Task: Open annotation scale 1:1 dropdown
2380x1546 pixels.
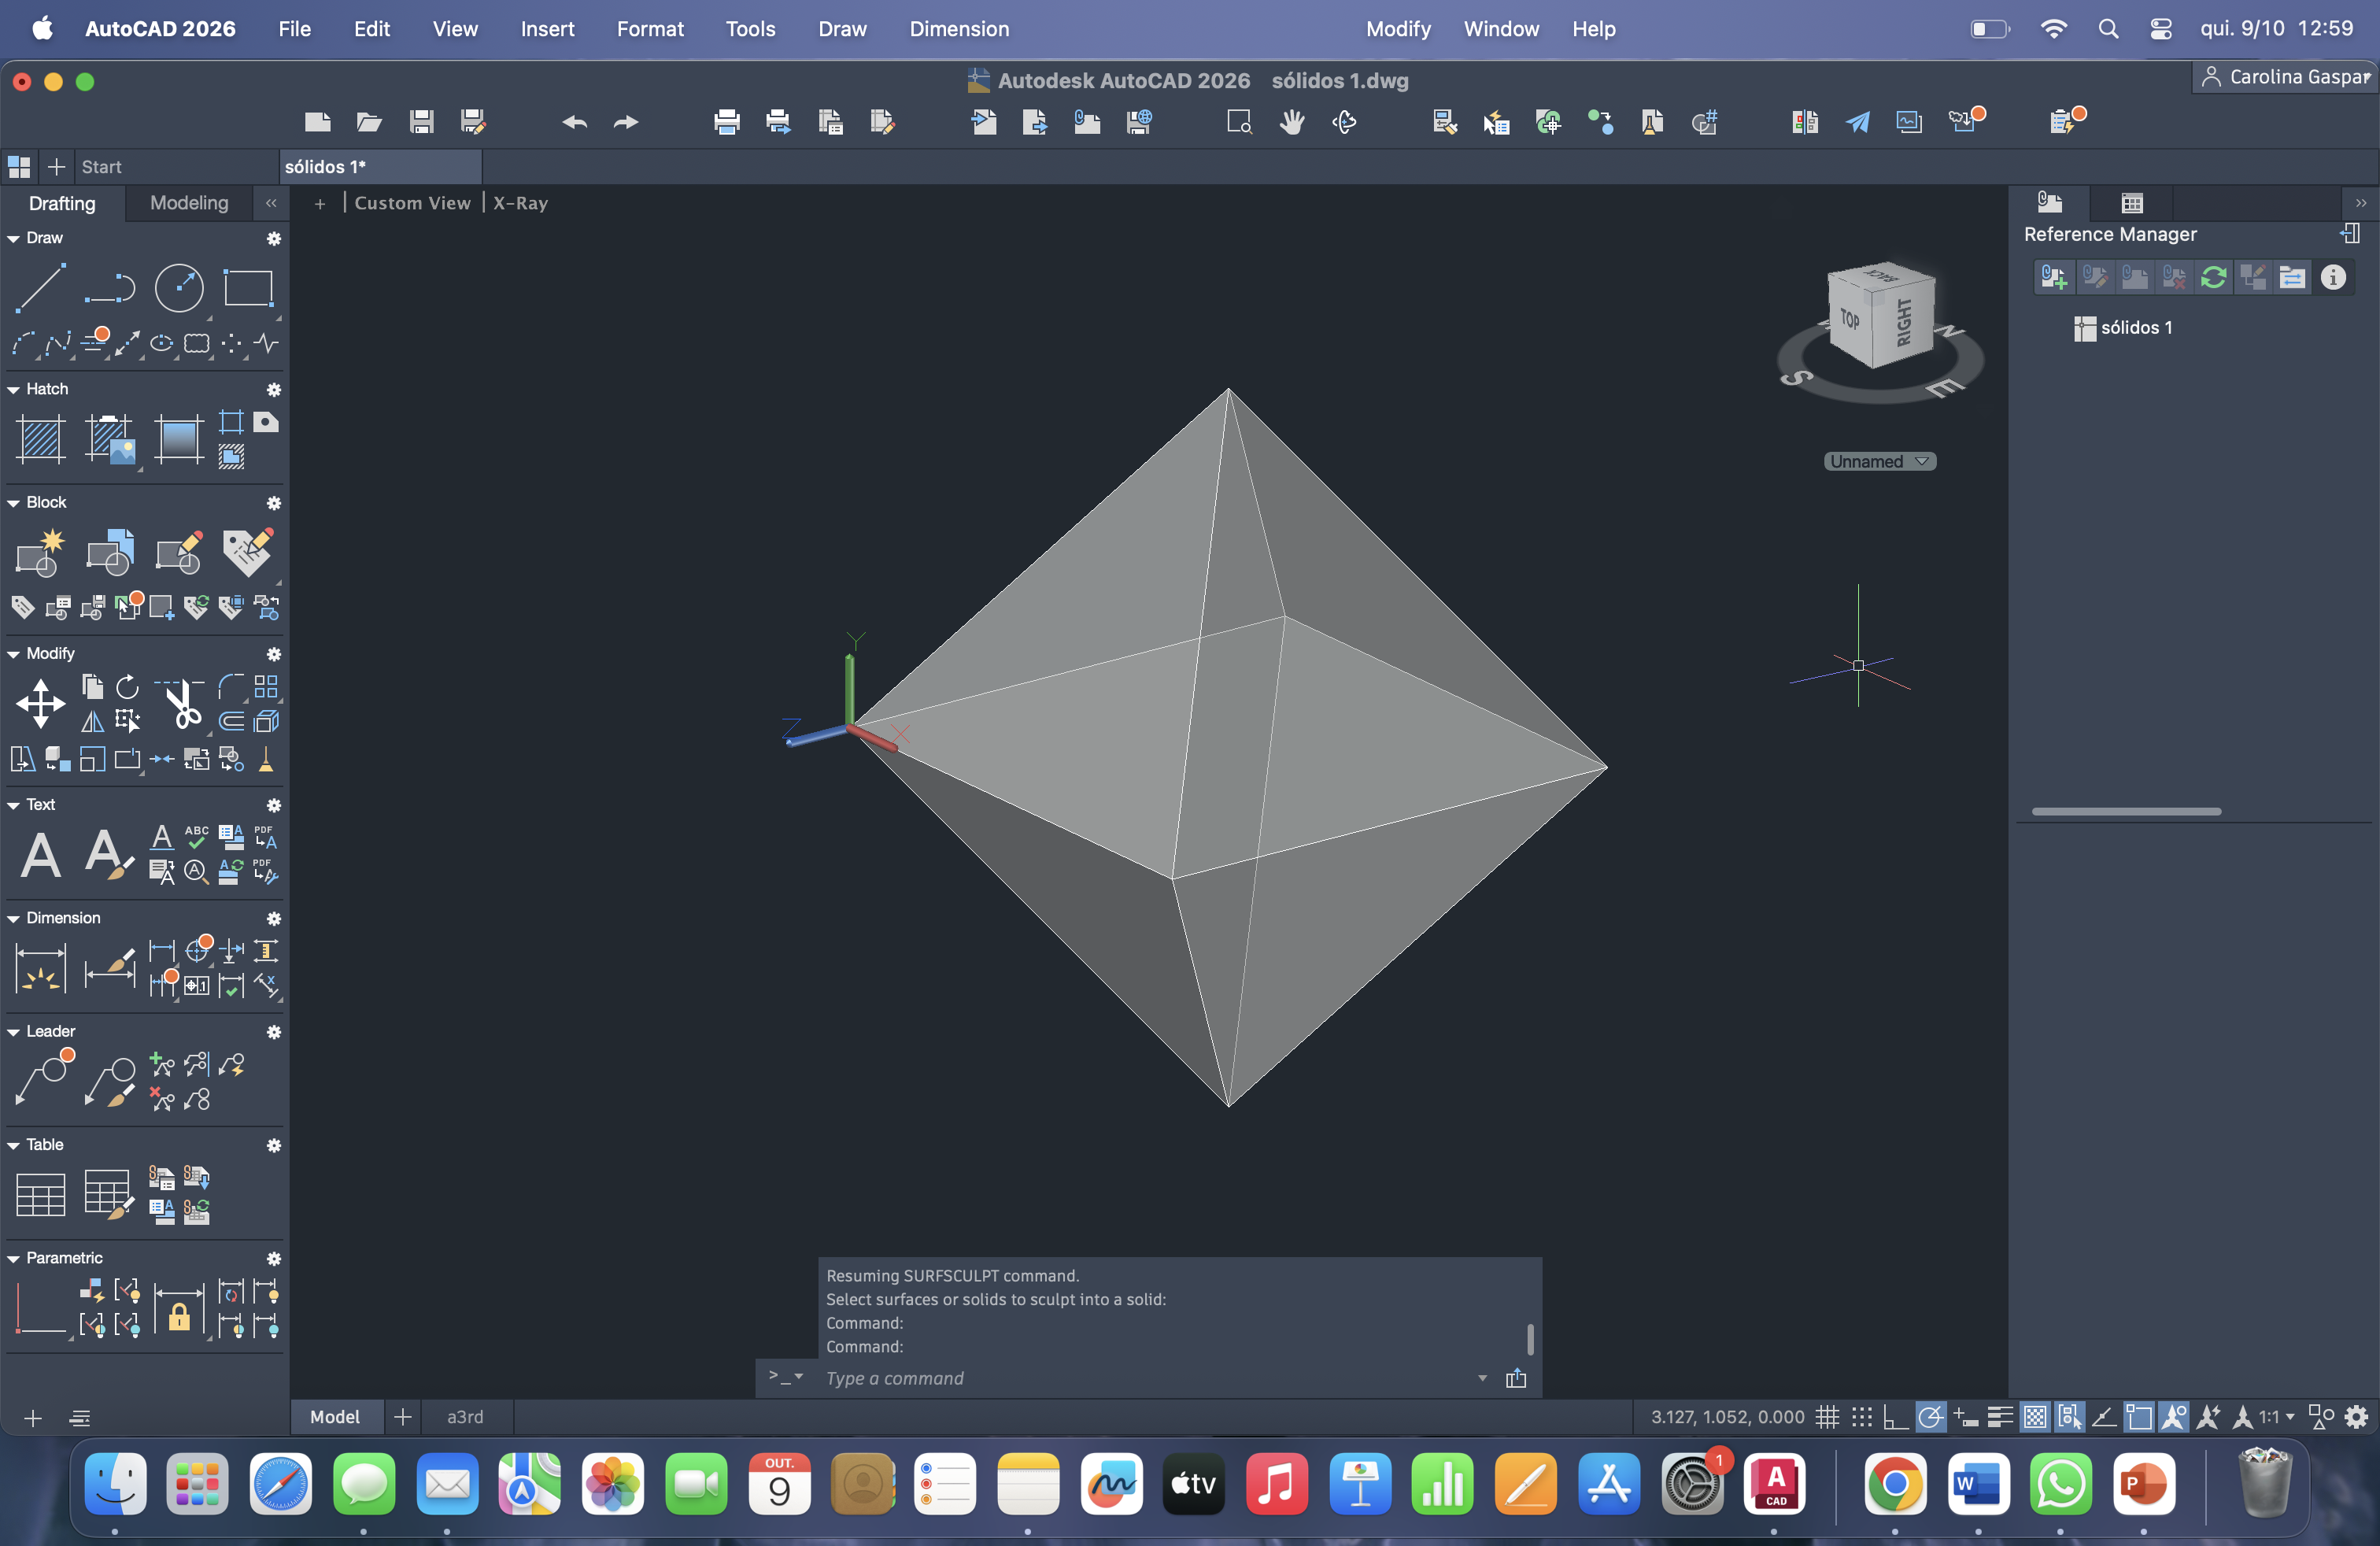Action: tap(2275, 1417)
